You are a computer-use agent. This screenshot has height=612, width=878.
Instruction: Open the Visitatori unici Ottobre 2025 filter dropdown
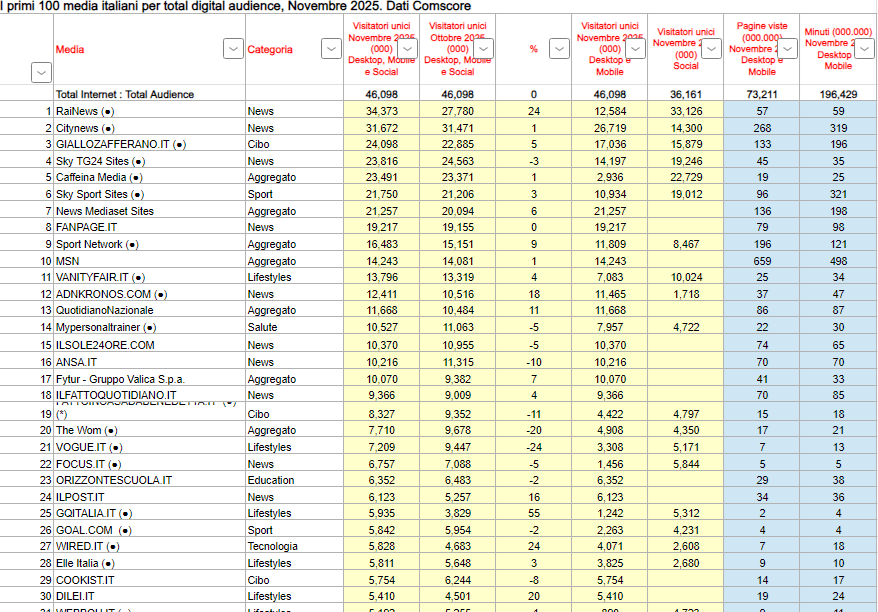[x=483, y=48]
